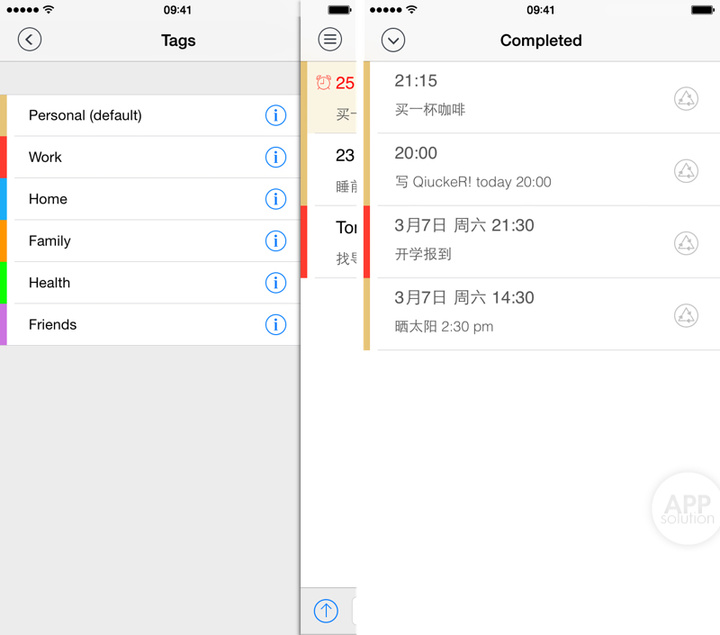Open the hamburger menu icon
The width and height of the screenshot is (720, 635).
click(x=330, y=40)
